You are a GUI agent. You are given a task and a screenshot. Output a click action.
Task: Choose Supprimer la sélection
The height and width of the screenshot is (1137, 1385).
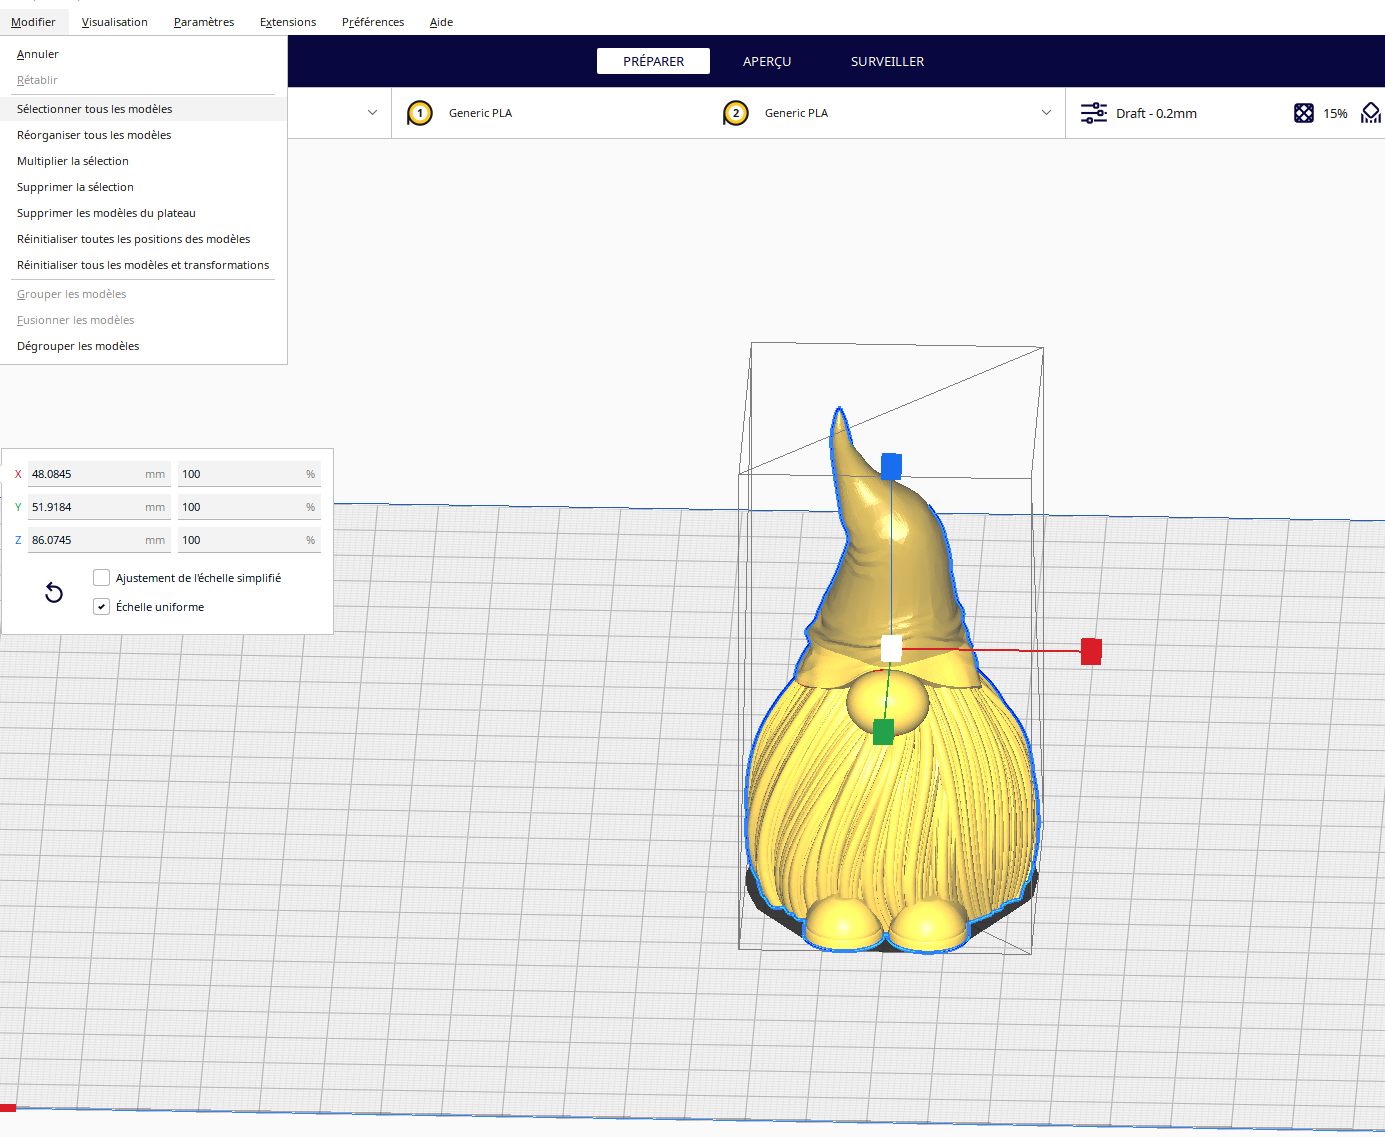144,187
